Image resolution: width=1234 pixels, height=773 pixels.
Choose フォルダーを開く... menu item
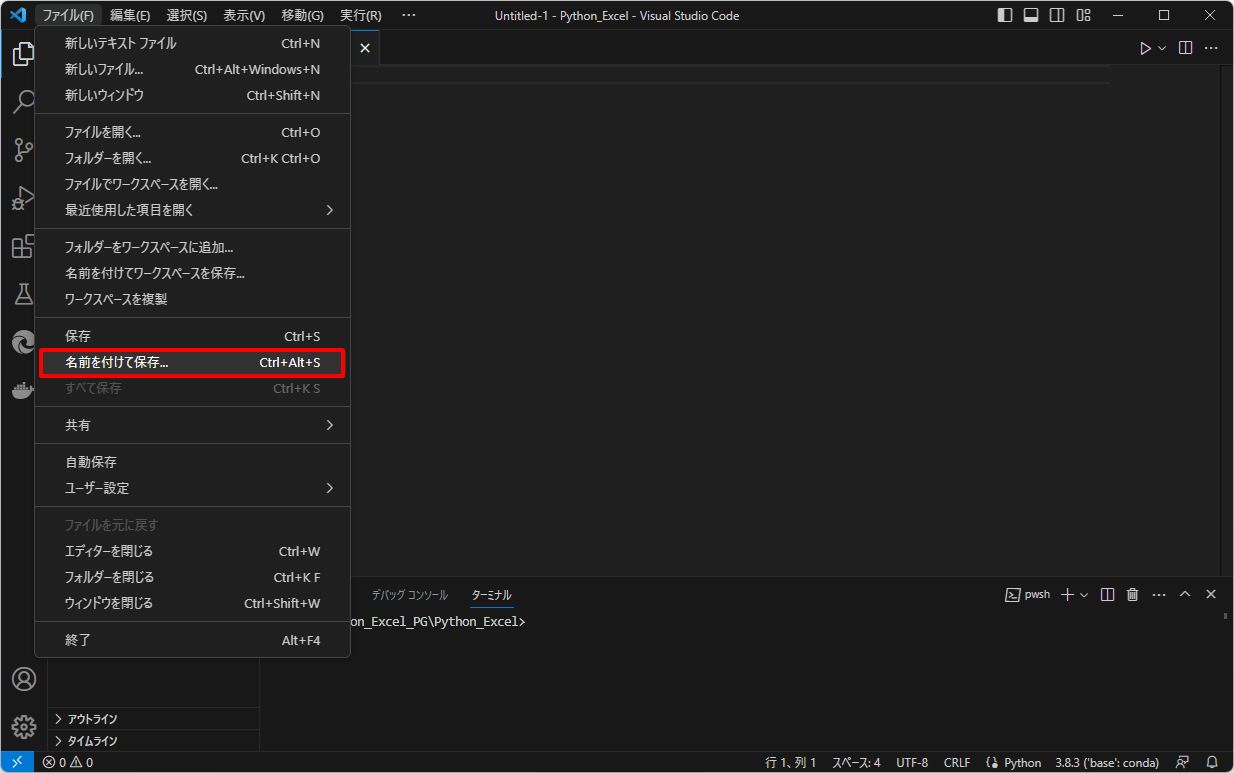(192, 158)
